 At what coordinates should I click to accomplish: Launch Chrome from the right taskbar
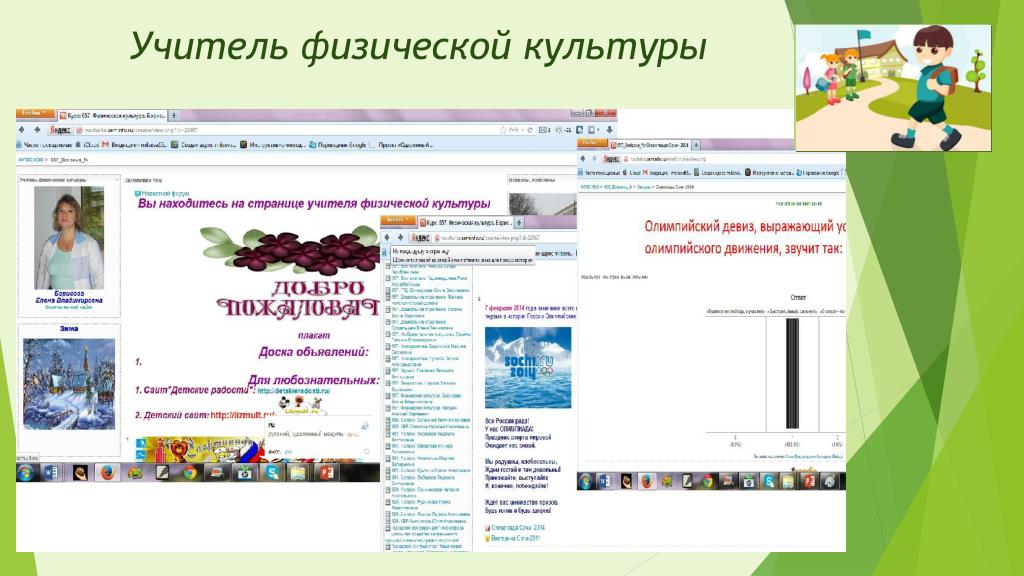point(707,481)
